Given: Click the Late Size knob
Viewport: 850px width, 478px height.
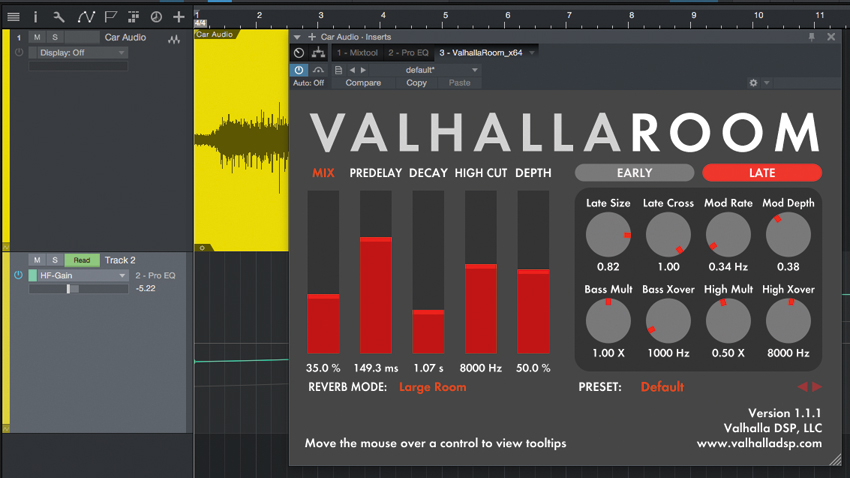Looking at the screenshot, I should 608,235.
